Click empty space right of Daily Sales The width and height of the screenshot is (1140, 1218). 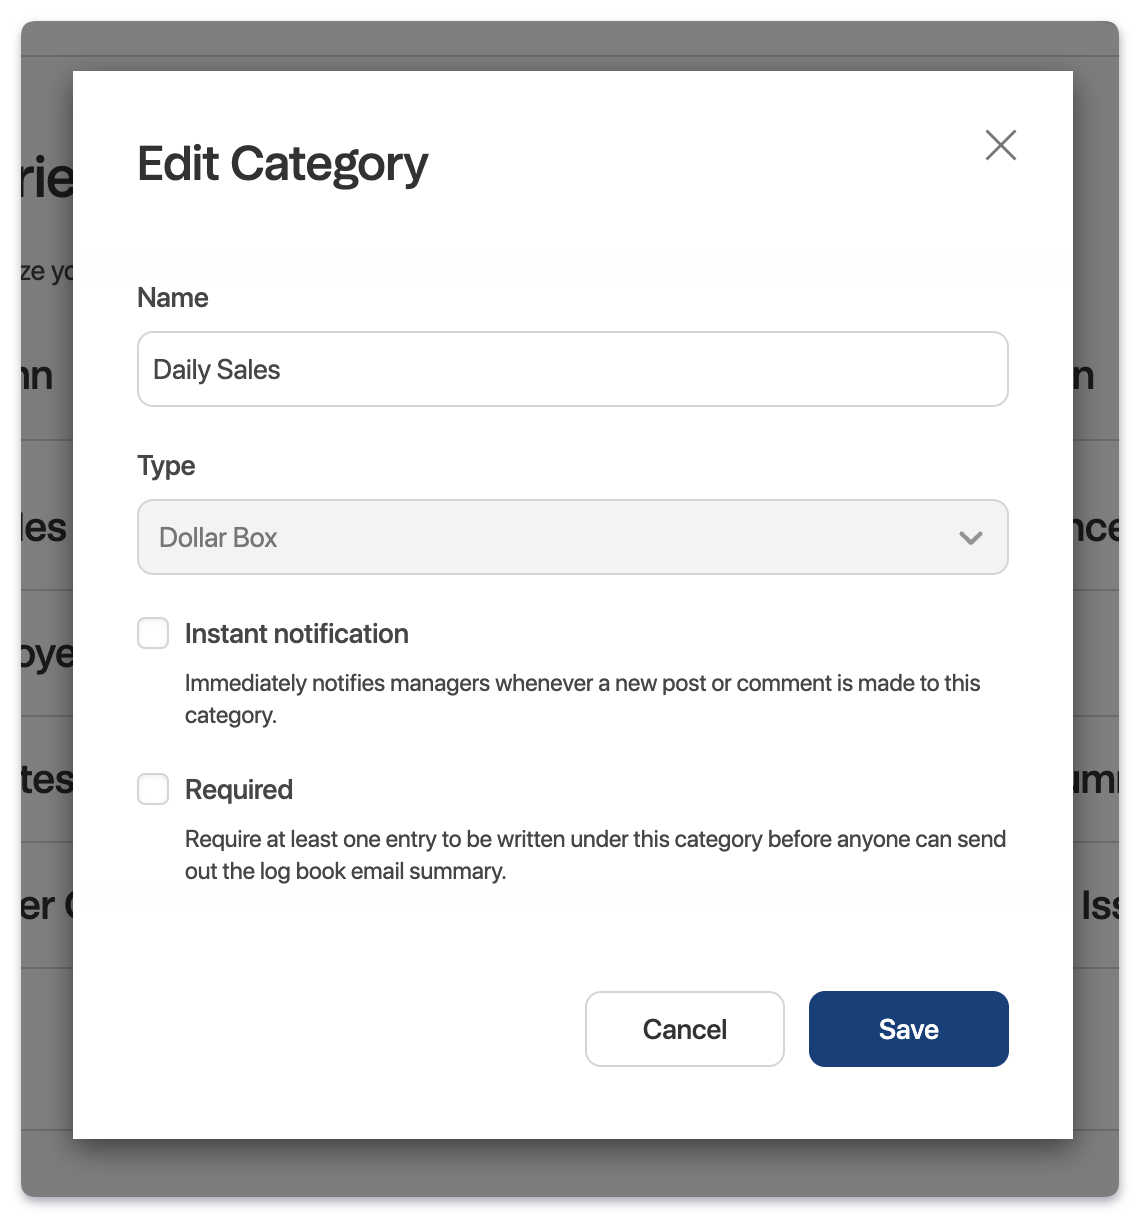640,369
